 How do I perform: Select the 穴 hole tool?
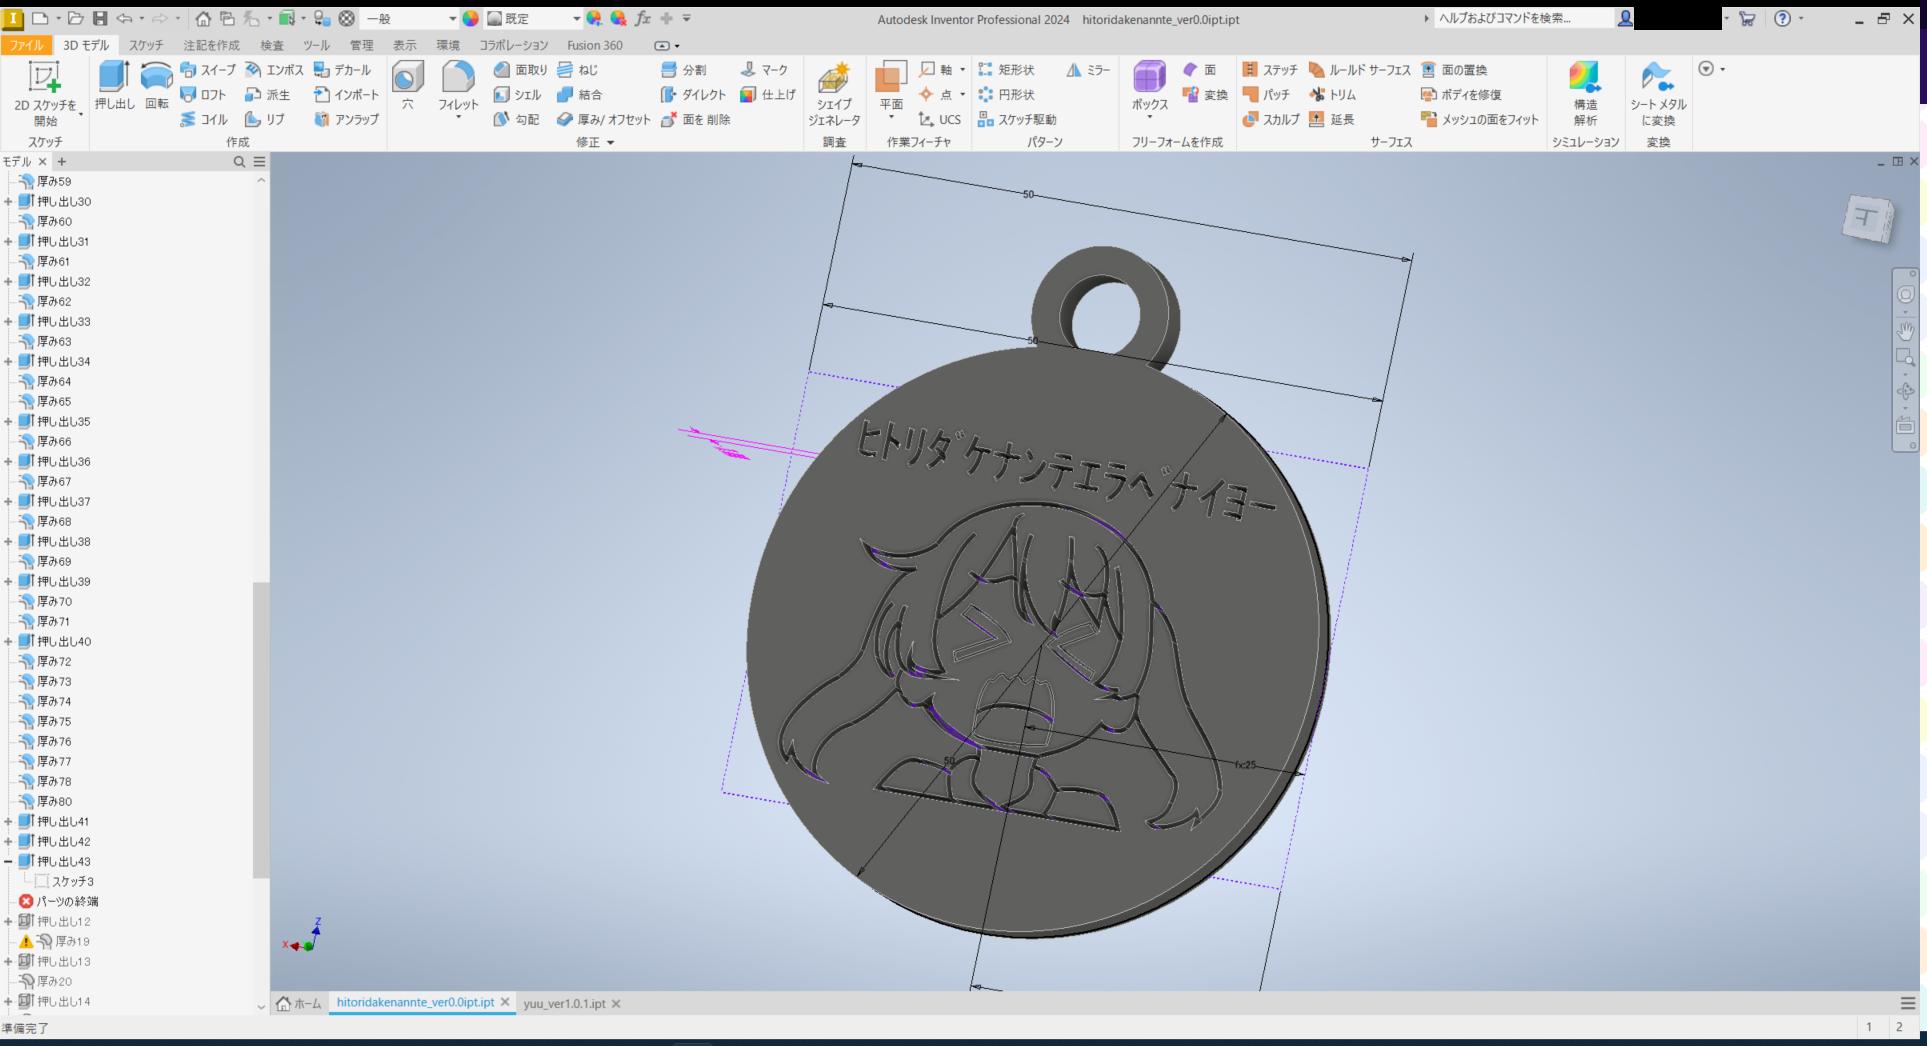coord(408,85)
